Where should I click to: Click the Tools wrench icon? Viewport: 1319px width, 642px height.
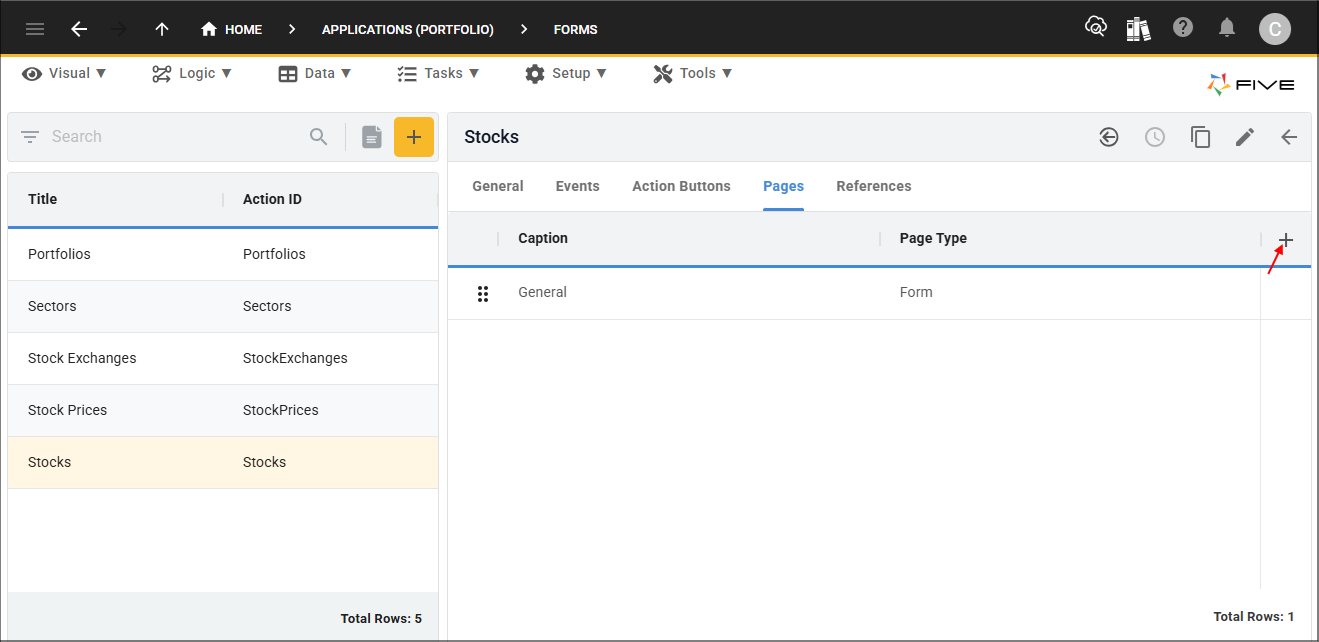[663, 73]
